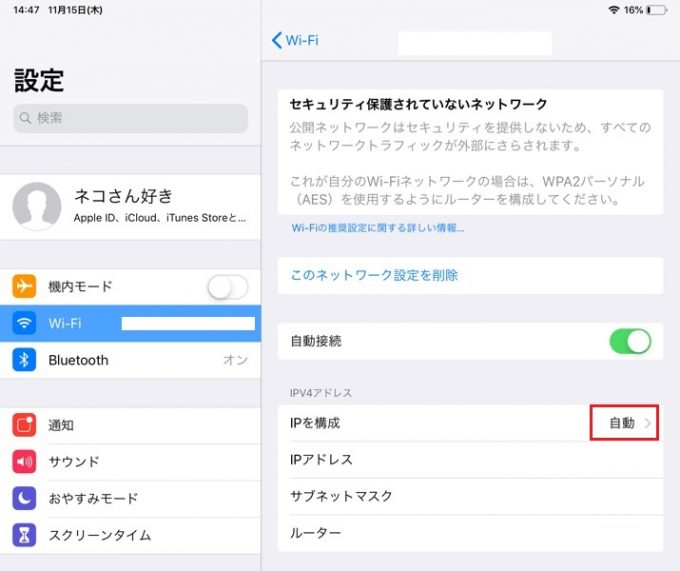Open Wi-Fiの推奨設定に関する詳しい情報 link
This screenshot has width=680, height=571.
click(378, 228)
